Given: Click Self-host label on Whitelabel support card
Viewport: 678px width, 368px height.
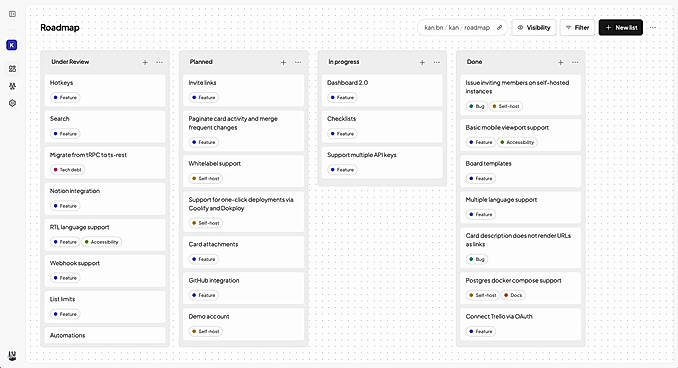Looking at the screenshot, I should 206,179.
